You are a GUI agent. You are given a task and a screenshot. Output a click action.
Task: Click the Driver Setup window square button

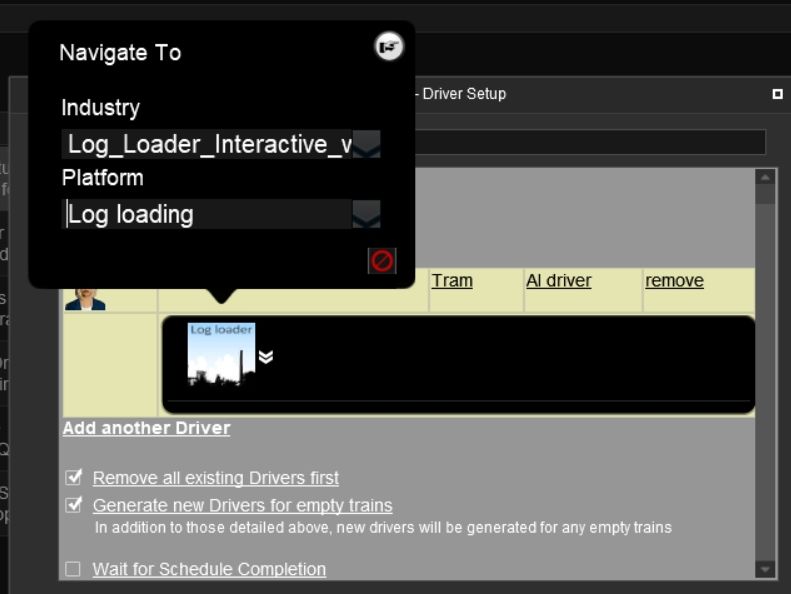click(778, 94)
